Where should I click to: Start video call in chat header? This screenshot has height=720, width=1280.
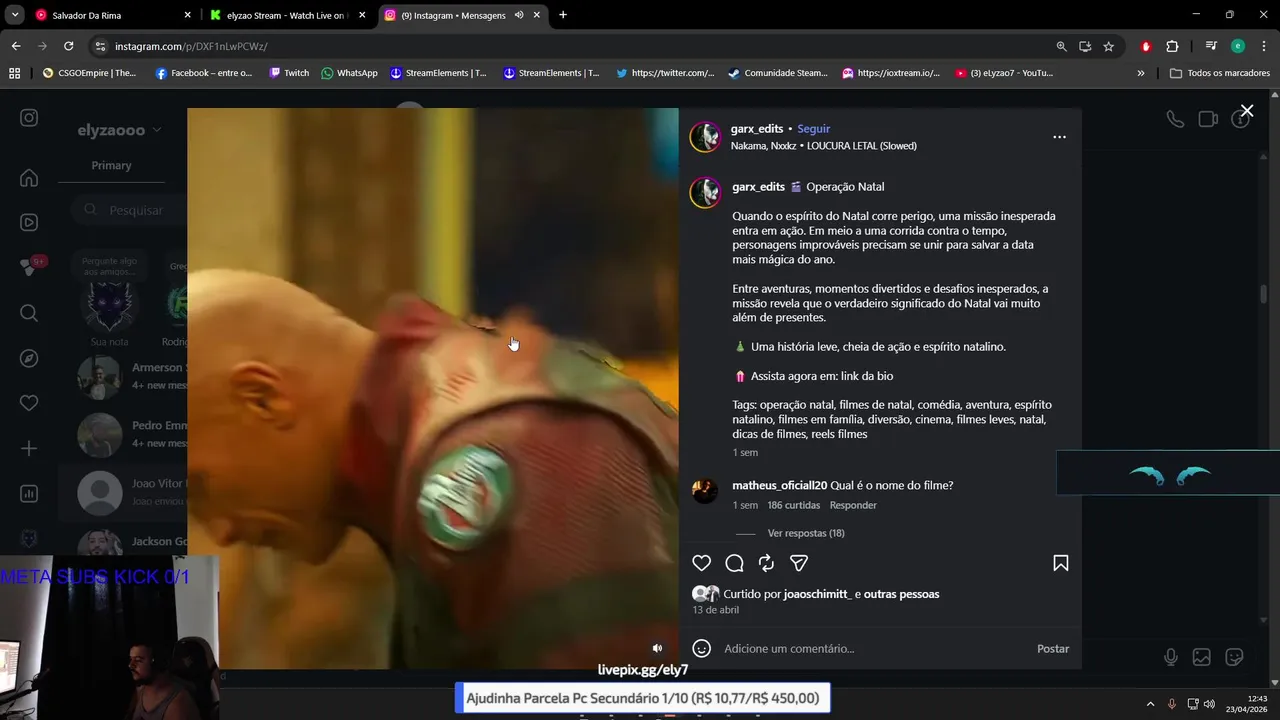click(x=1208, y=119)
